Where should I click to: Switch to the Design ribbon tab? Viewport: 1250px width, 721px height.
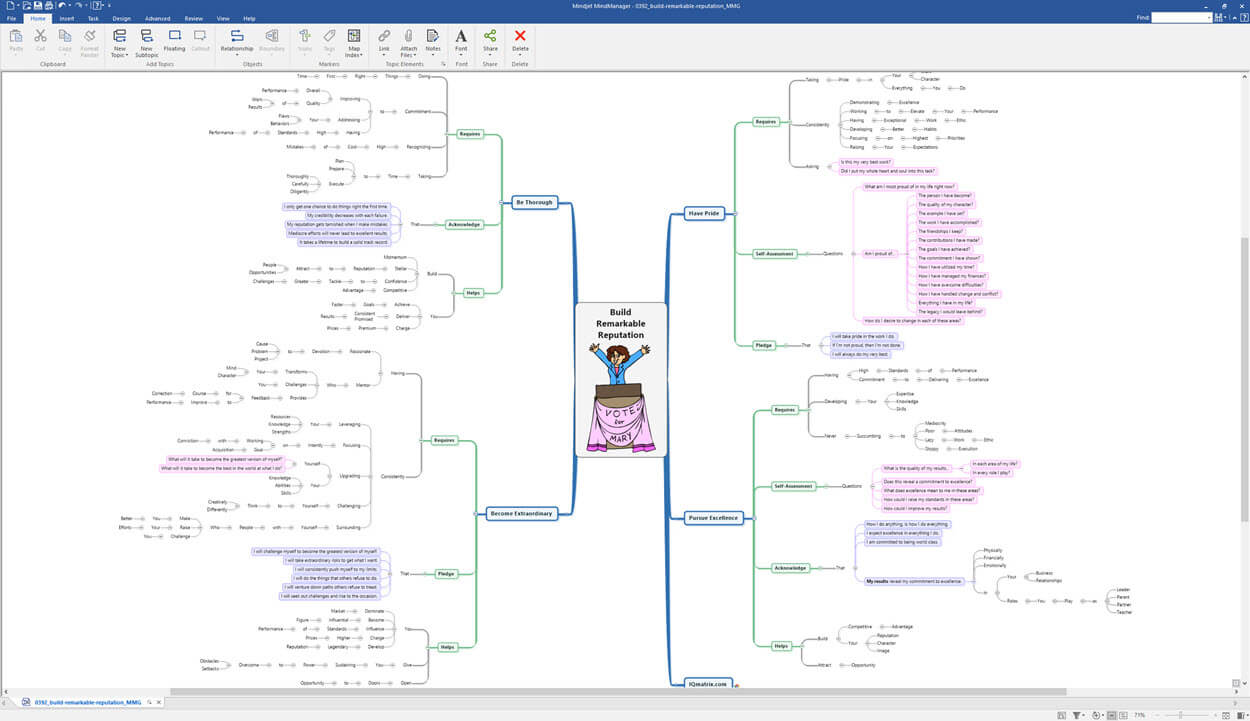(121, 18)
